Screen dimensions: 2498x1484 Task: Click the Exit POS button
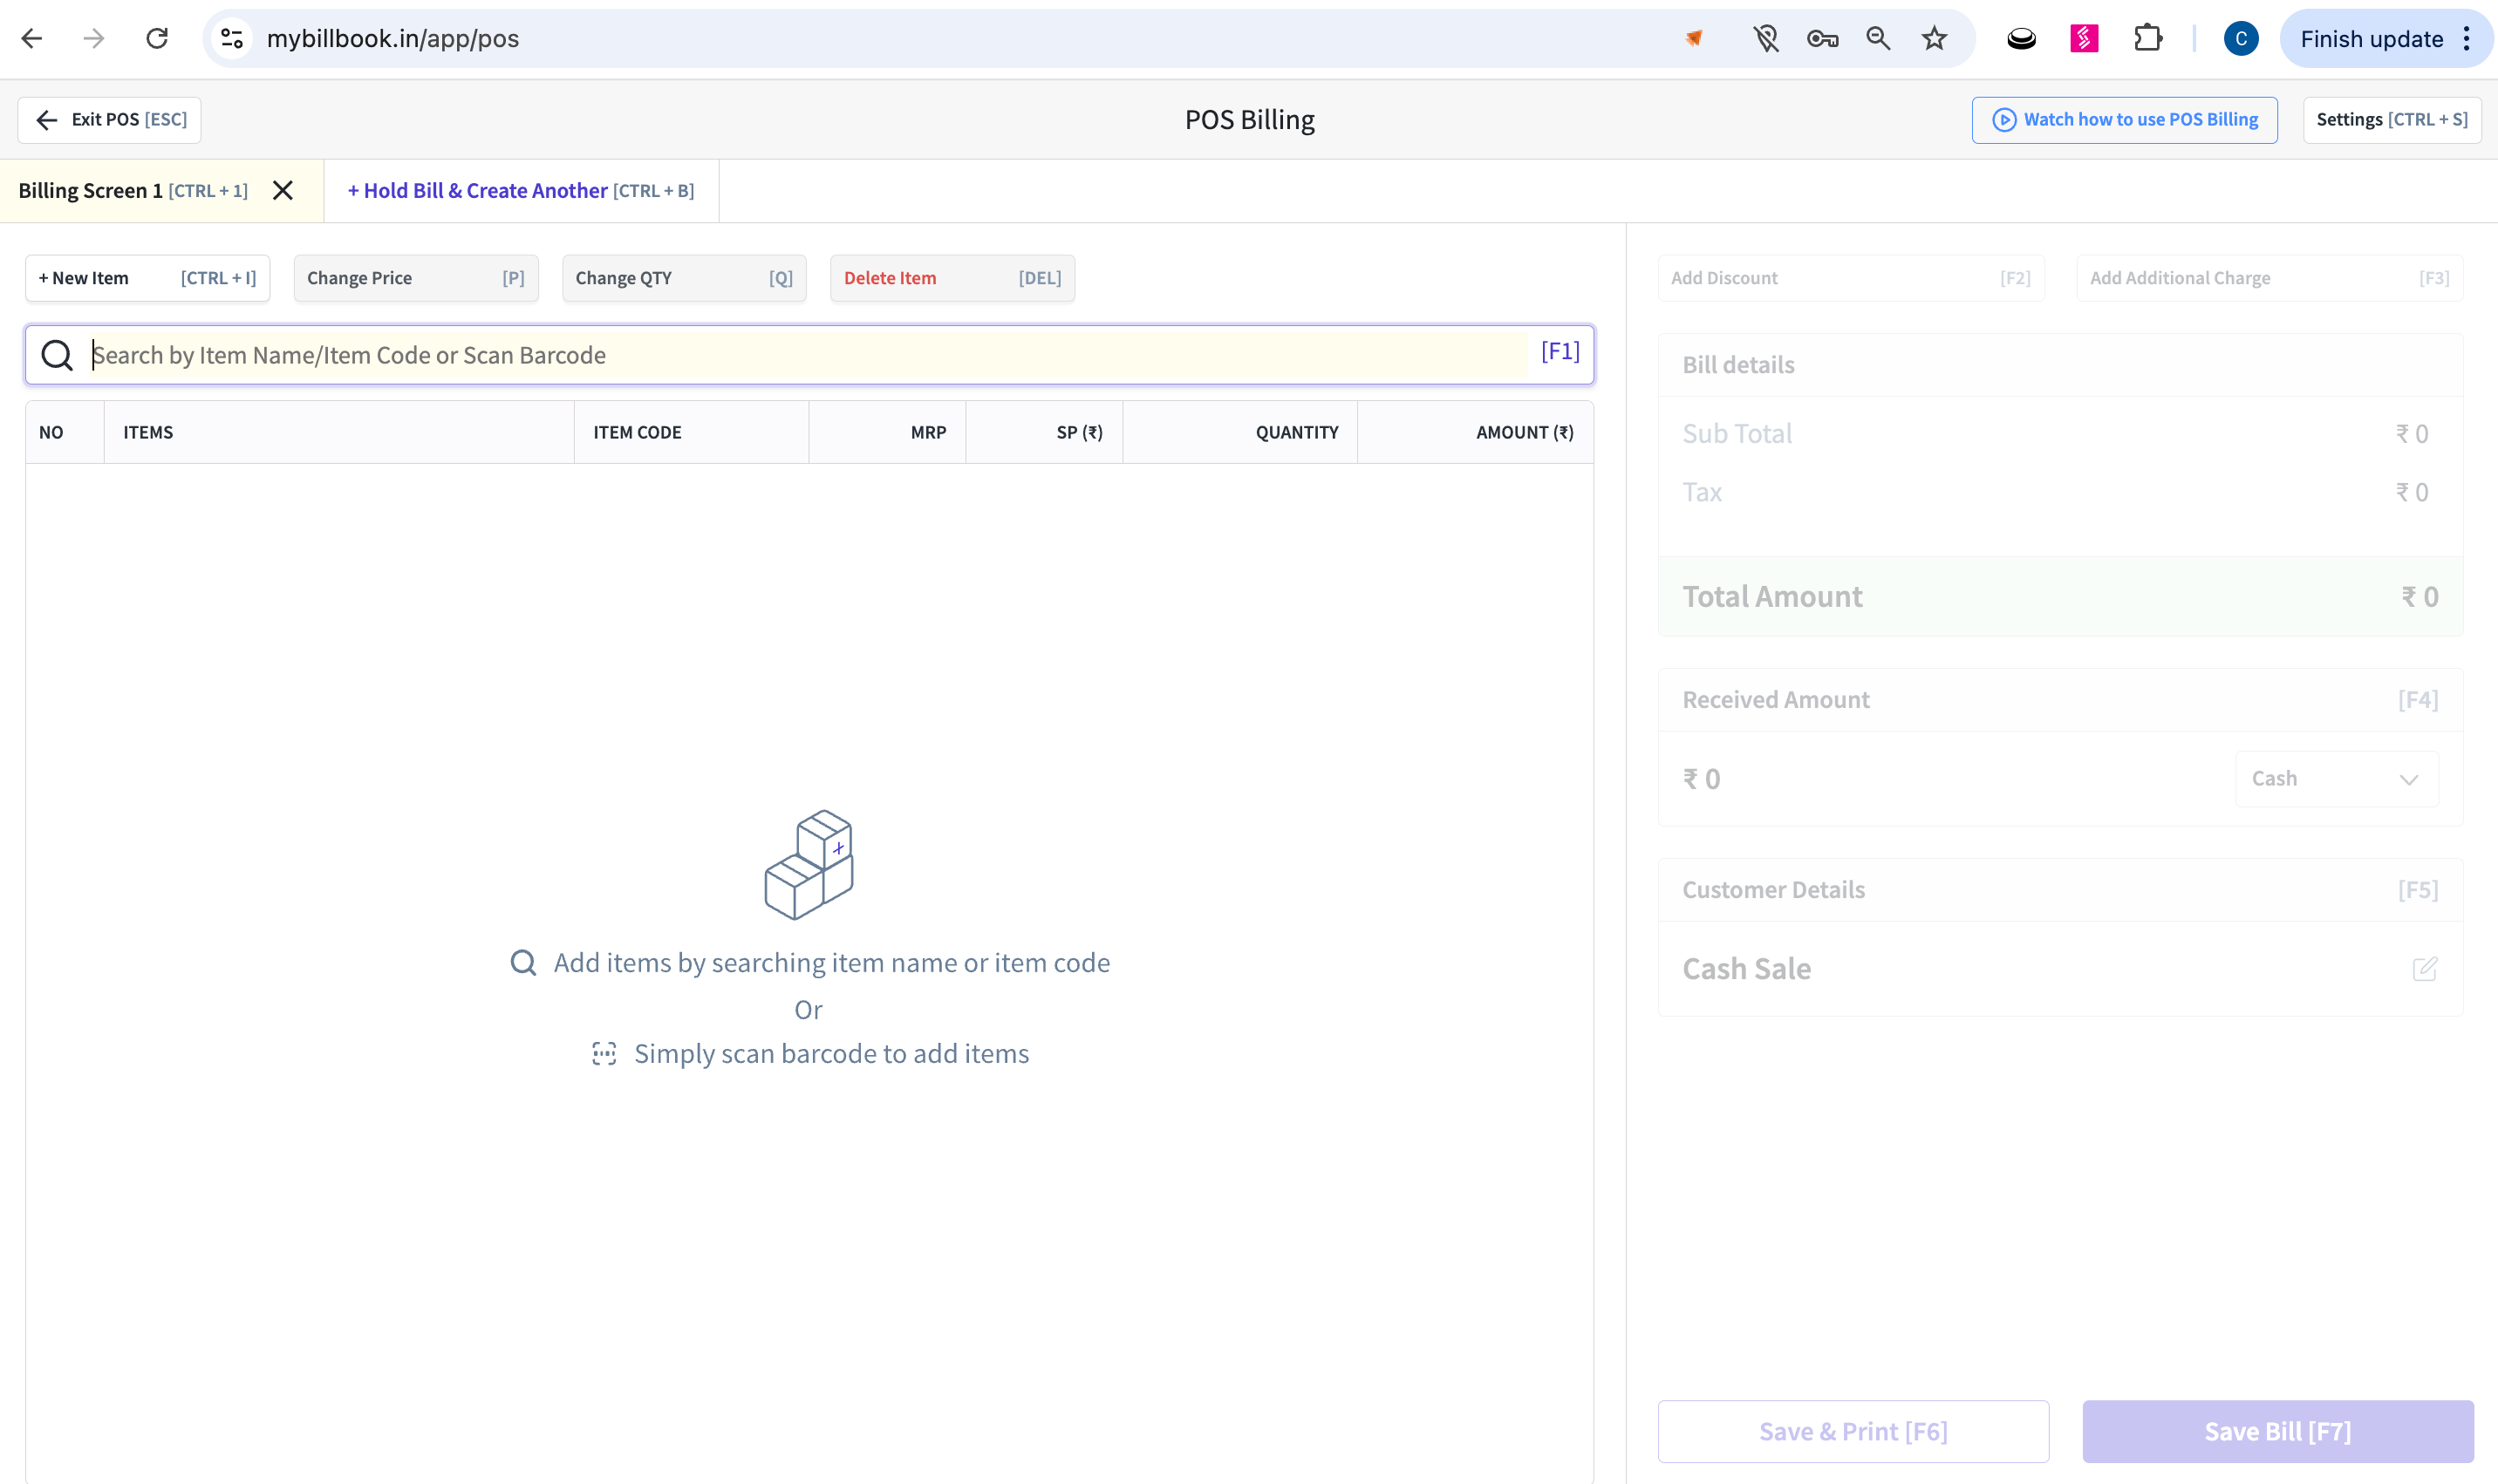(x=110, y=119)
